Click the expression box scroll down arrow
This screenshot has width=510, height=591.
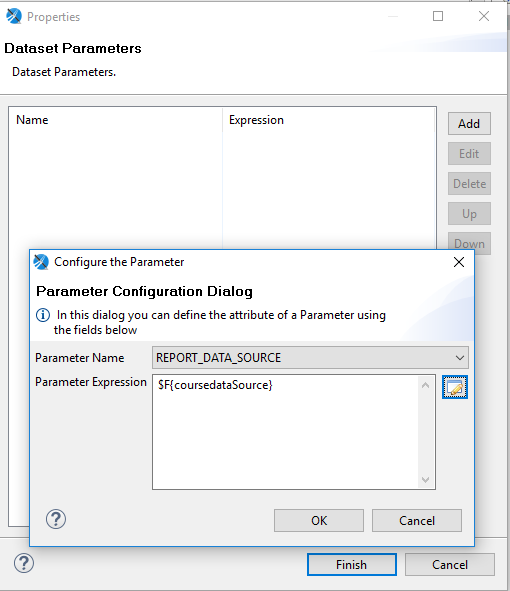(426, 479)
